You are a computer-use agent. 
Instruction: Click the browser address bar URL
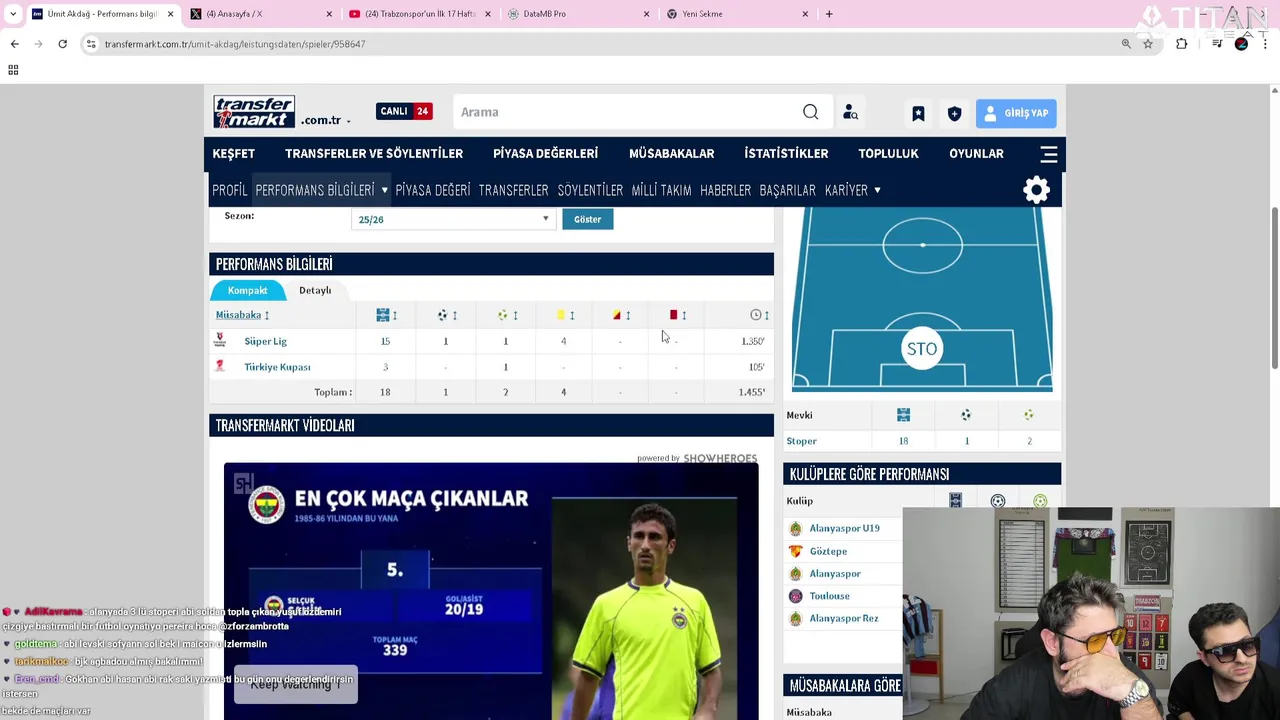pyautogui.click(x=235, y=44)
